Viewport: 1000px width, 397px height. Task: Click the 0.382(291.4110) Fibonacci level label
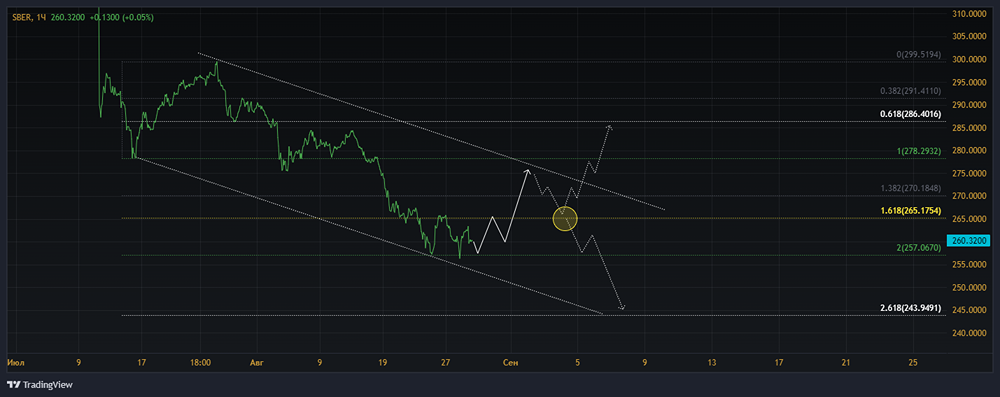click(x=911, y=92)
